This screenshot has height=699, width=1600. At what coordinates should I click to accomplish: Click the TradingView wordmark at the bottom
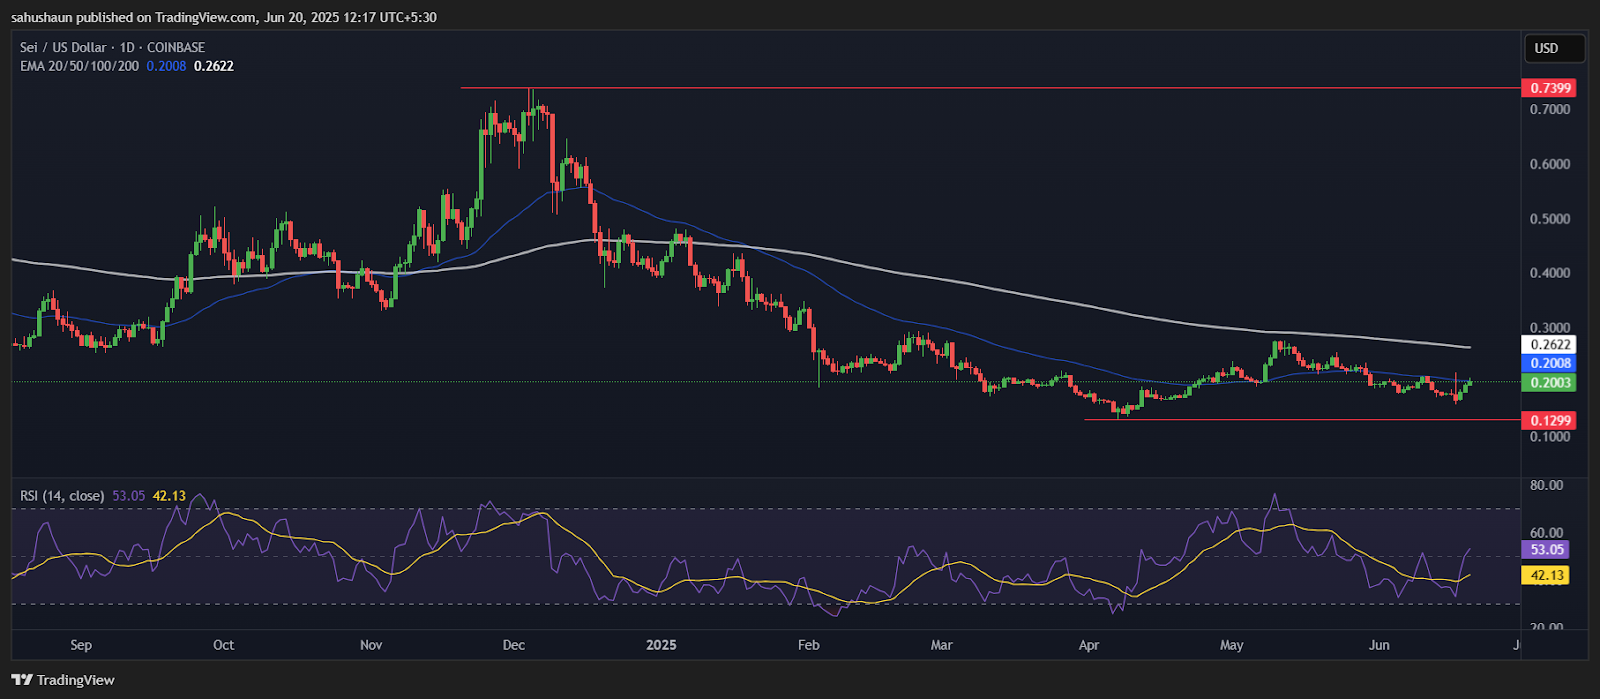[76, 680]
